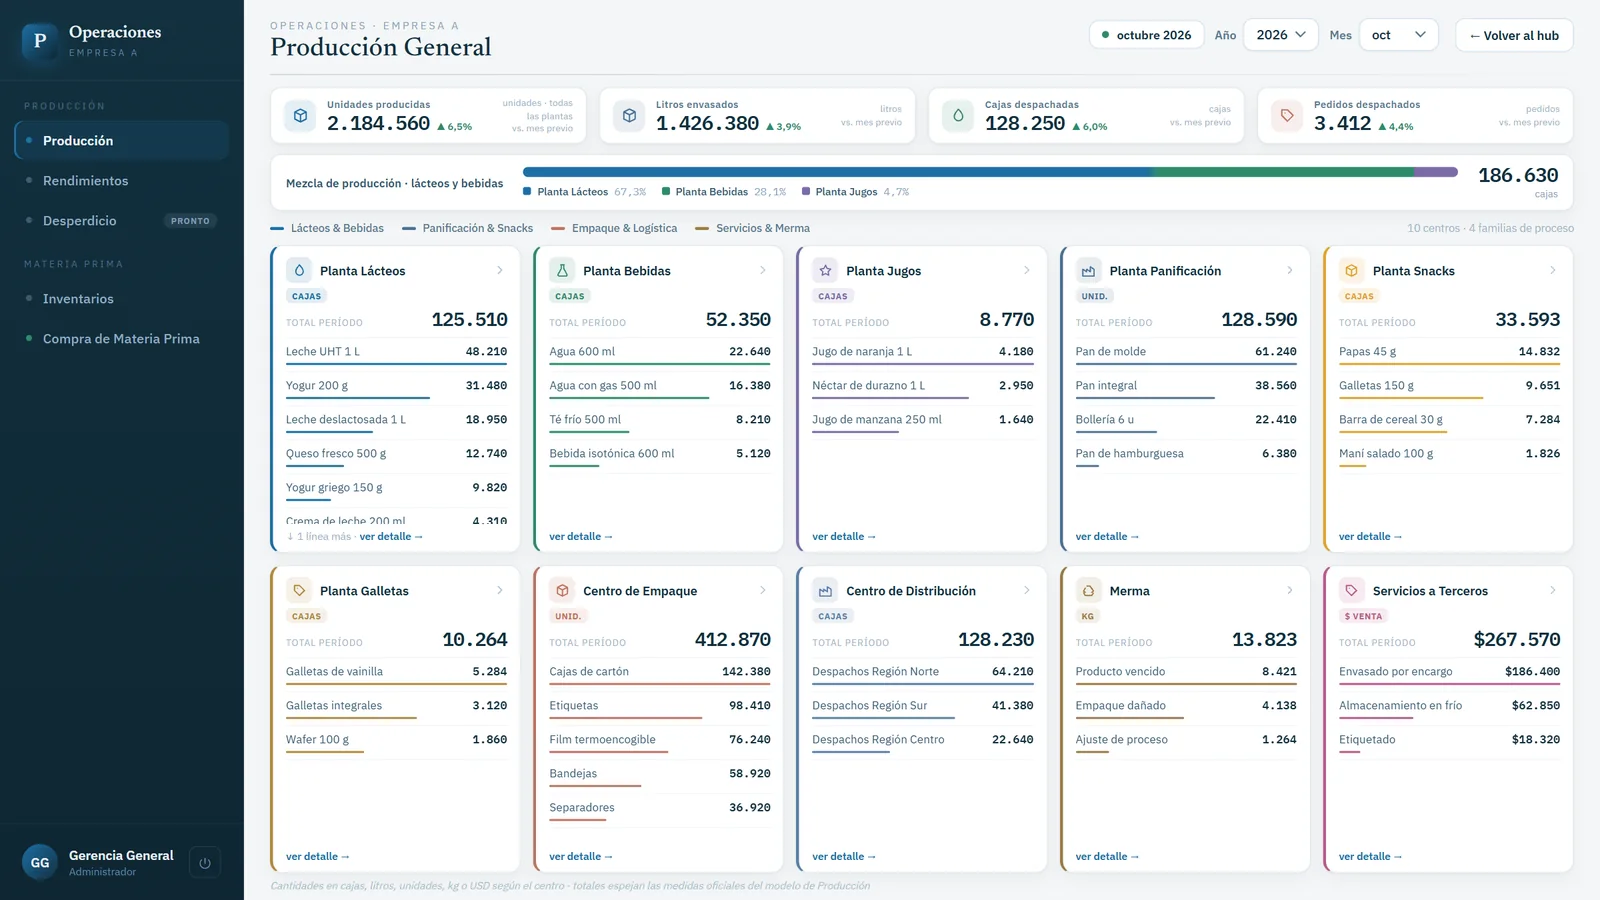Image resolution: width=1600 pixels, height=900 pixels.
Task: Open Compra de Materia Prima
Action: [x=122, y=339]
